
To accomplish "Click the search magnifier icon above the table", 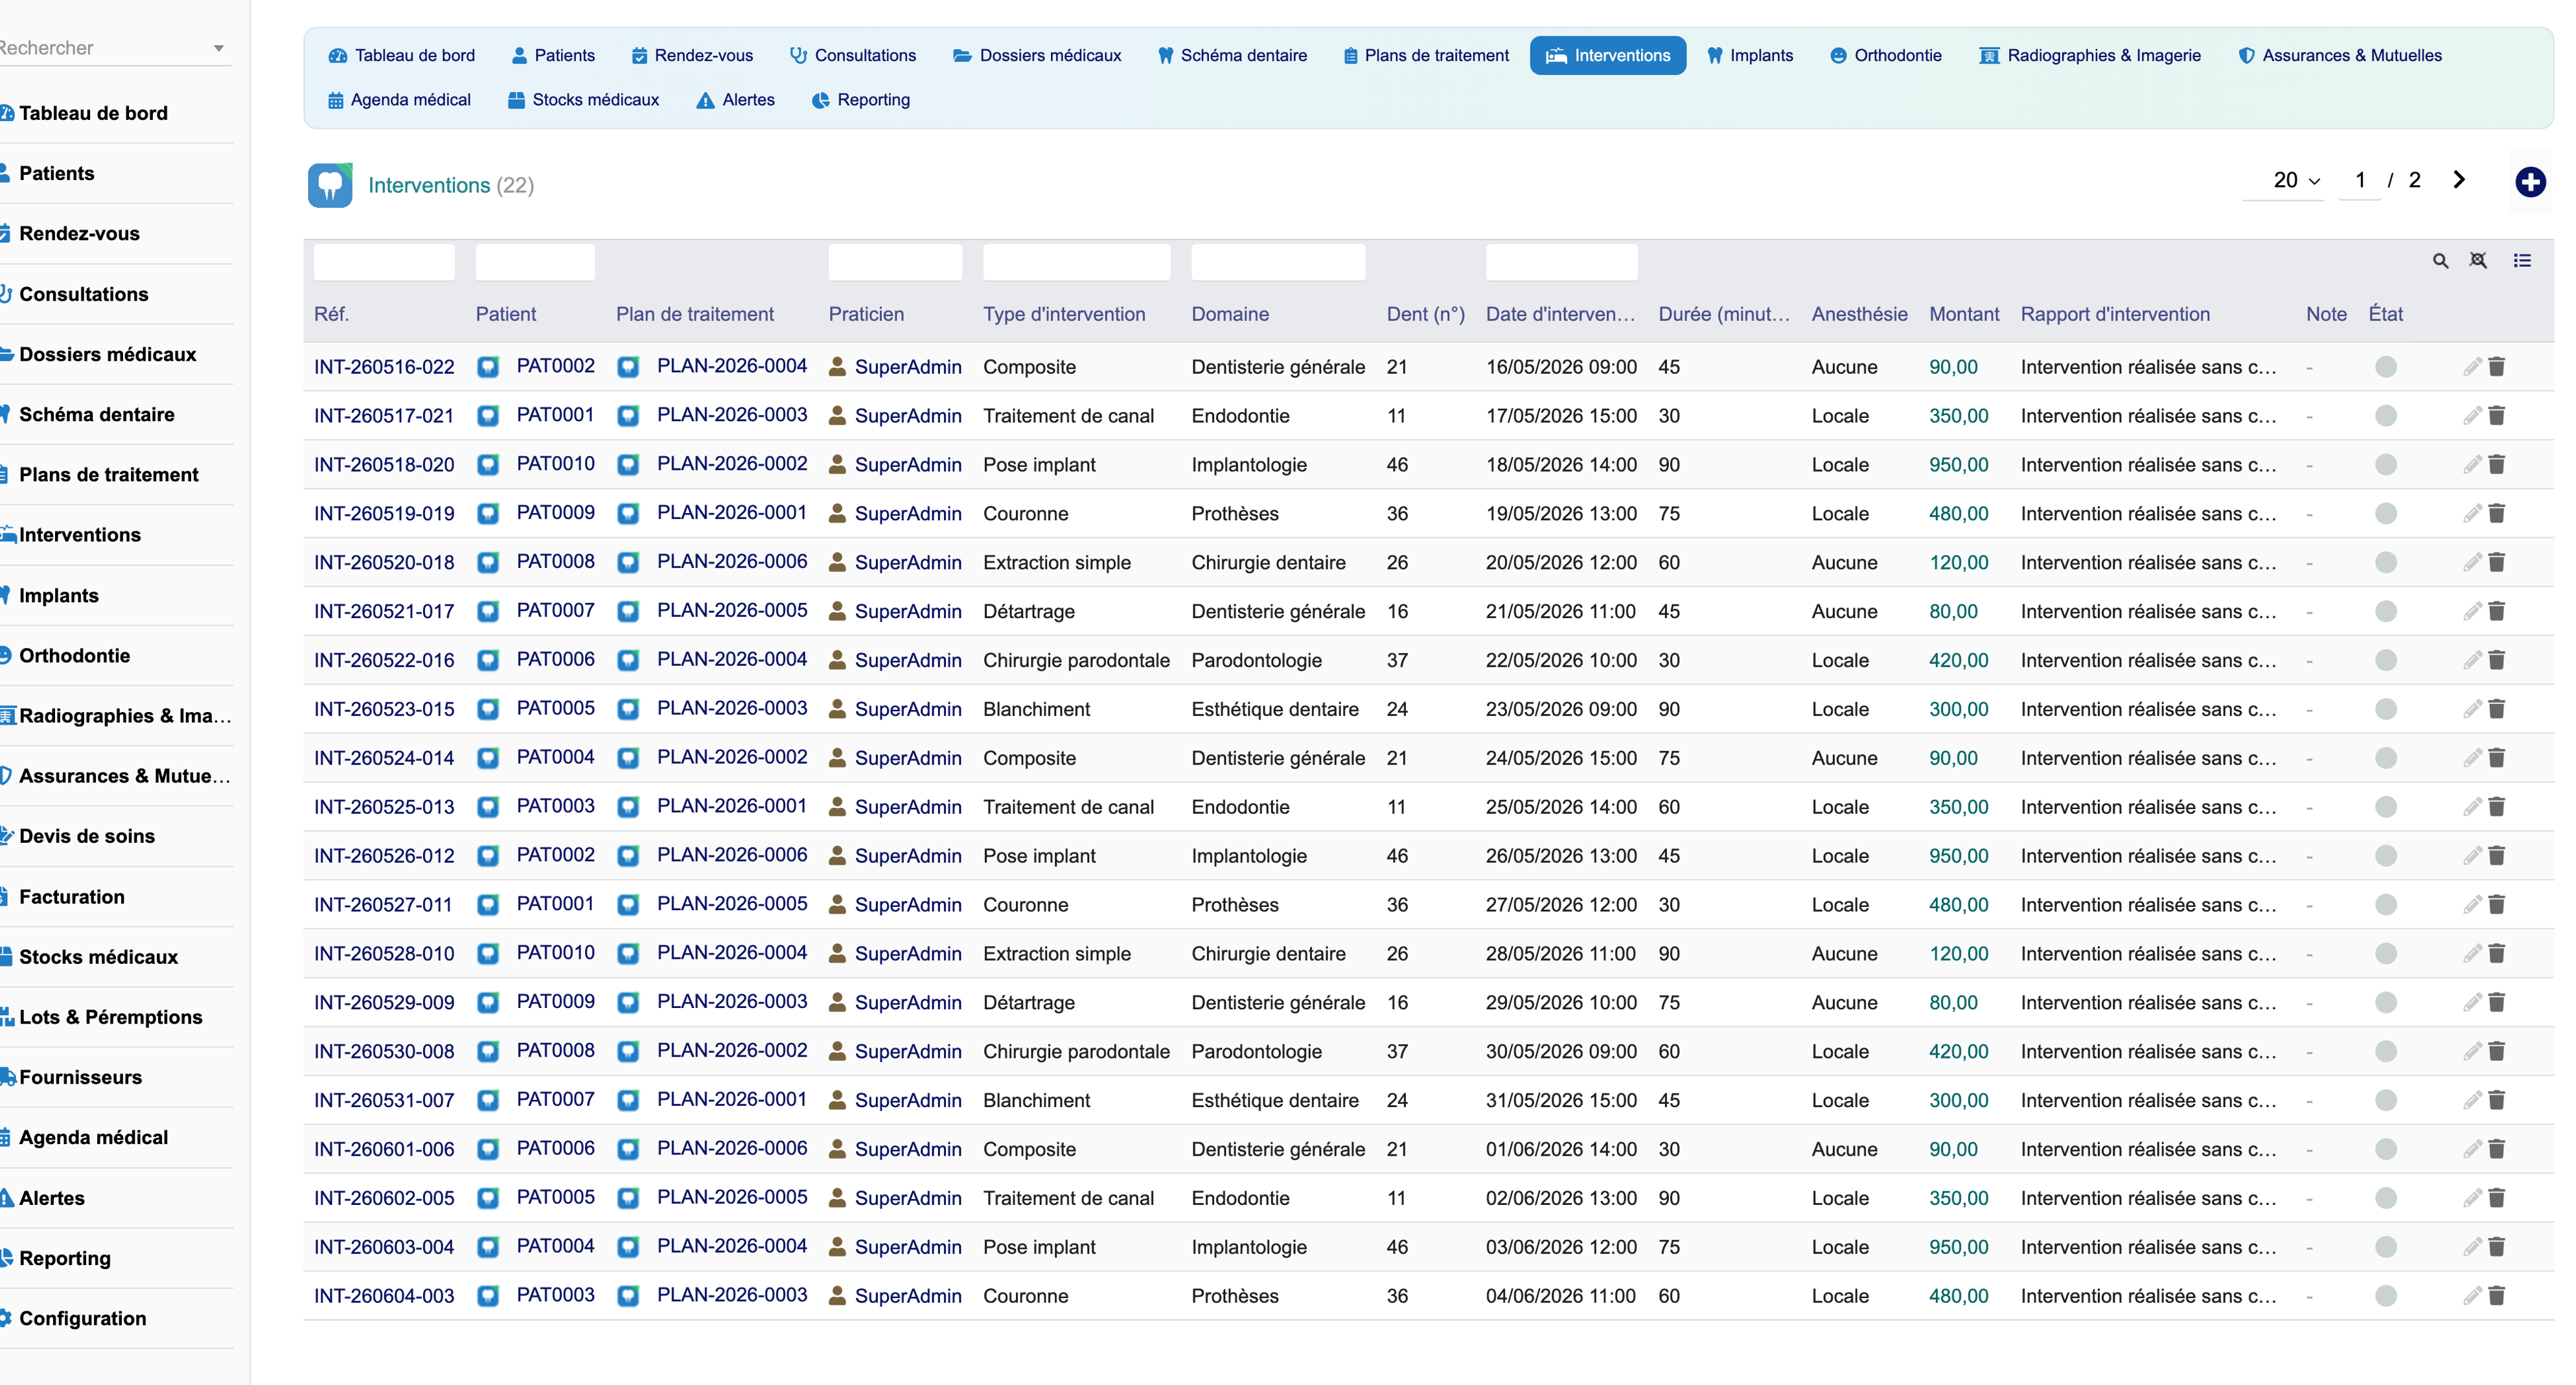I will point(2440,261).
